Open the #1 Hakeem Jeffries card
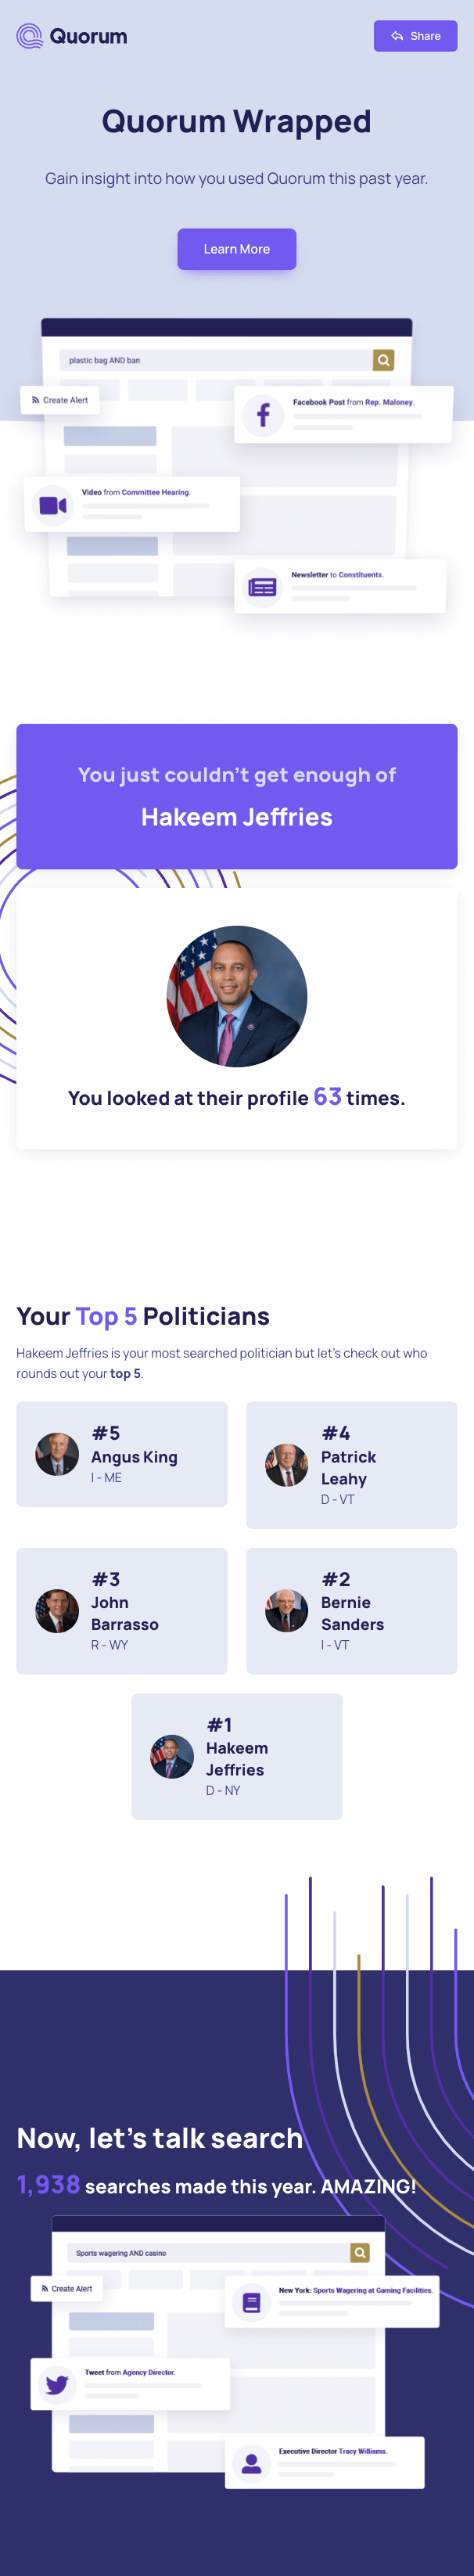The image size is (474, 2576). [237, 1756]
